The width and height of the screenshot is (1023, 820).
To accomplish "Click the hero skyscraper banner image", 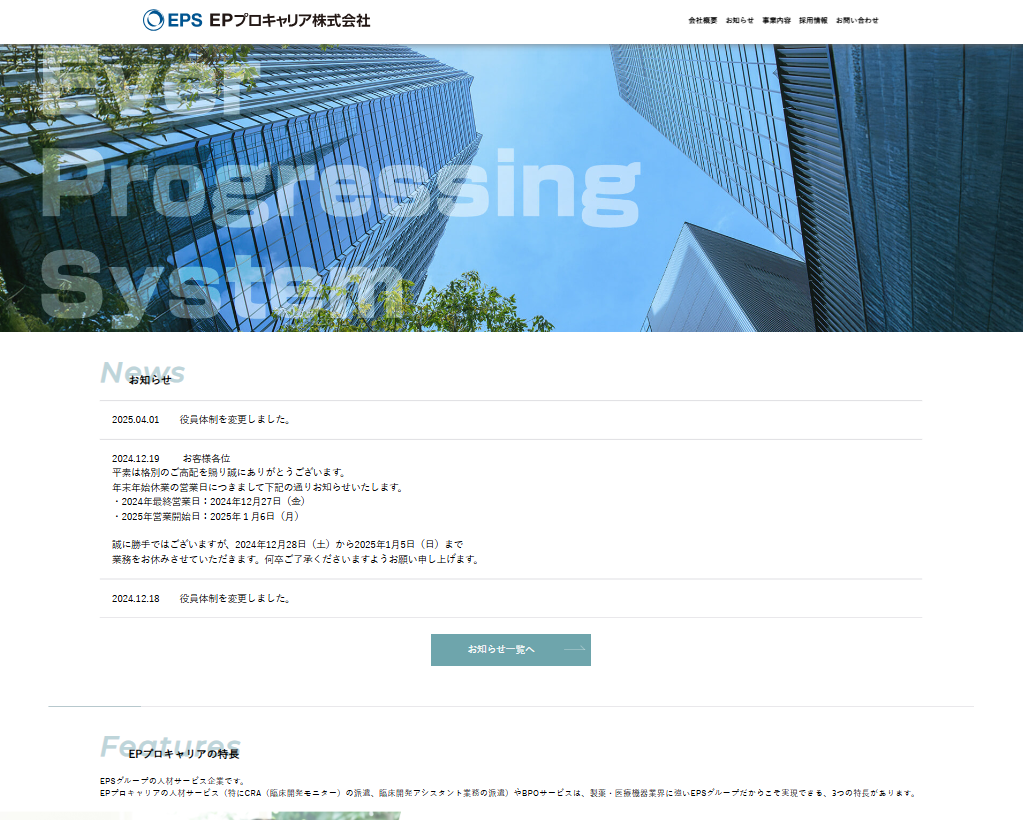I will [x=511, y=187].
